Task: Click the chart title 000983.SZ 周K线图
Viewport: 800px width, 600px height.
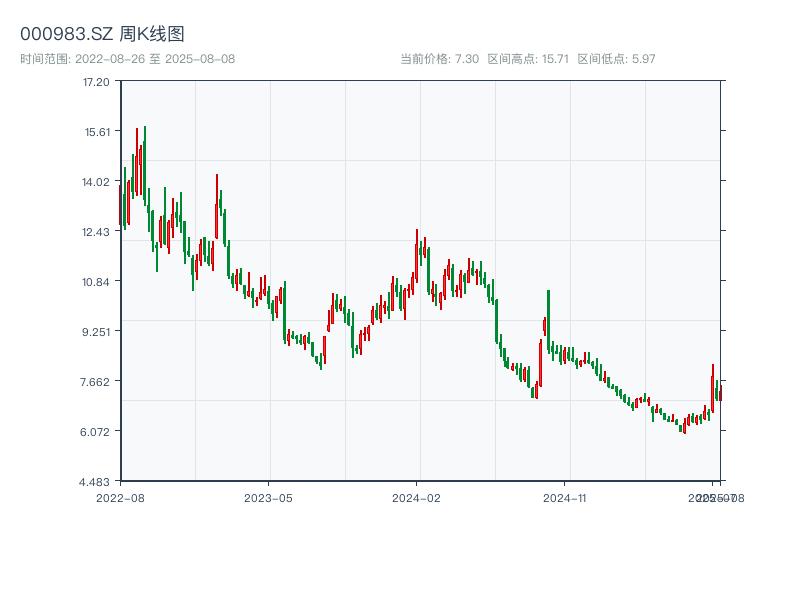Action: pos(102,34)
